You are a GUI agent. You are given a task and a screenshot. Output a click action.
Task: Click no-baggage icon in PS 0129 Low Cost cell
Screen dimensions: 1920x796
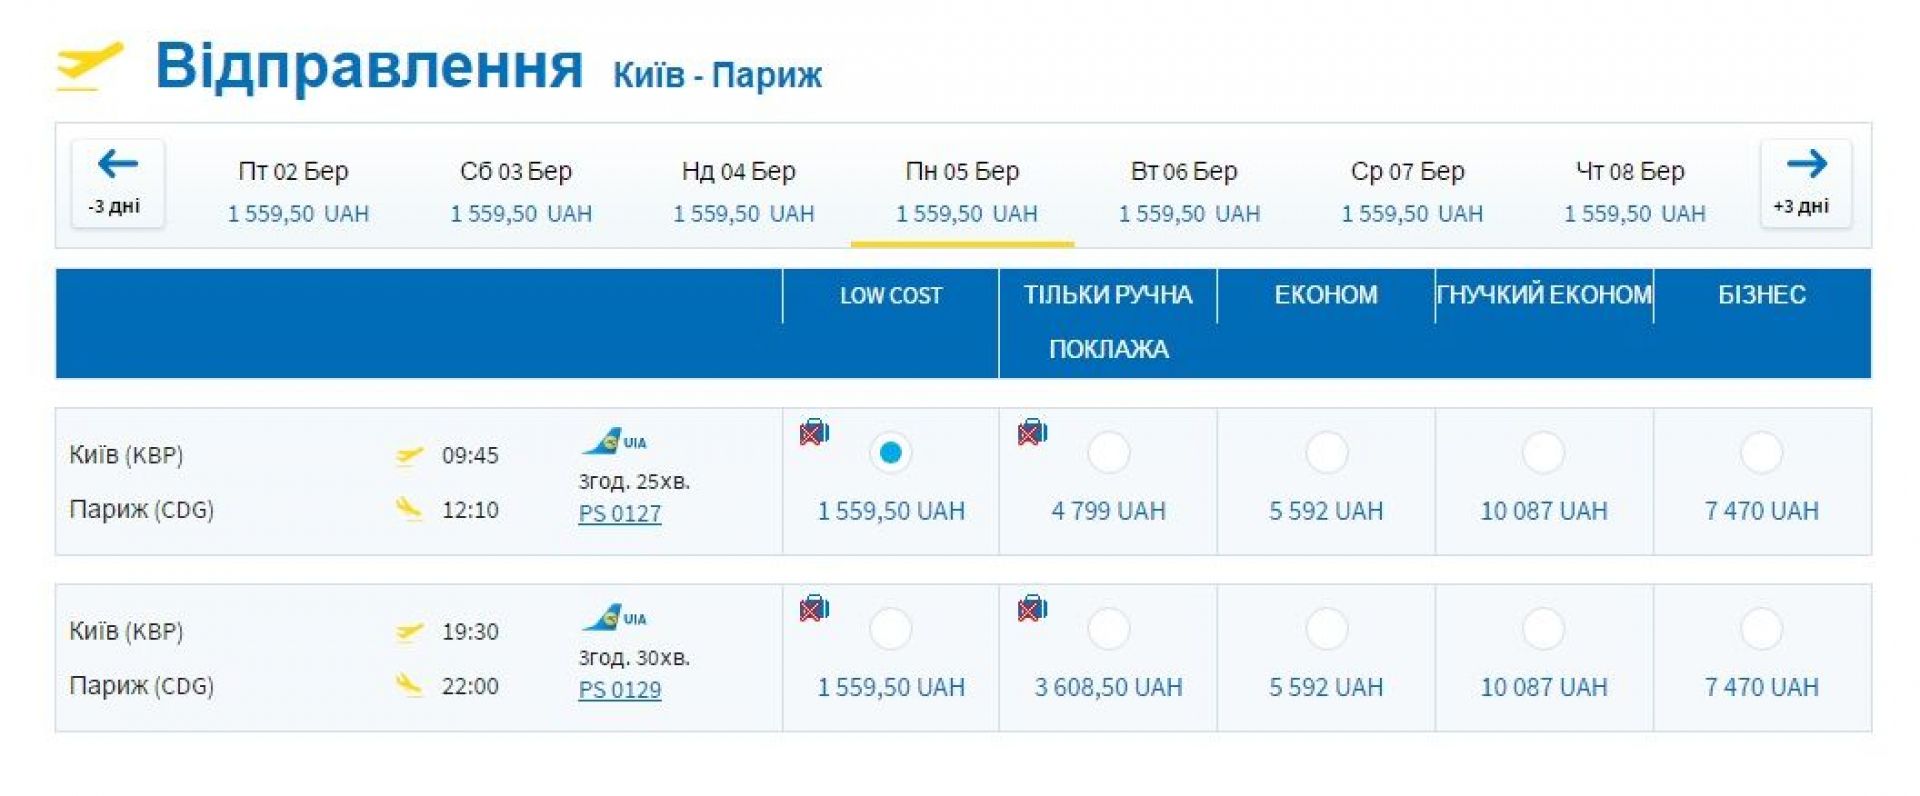[x=814, y=608]
